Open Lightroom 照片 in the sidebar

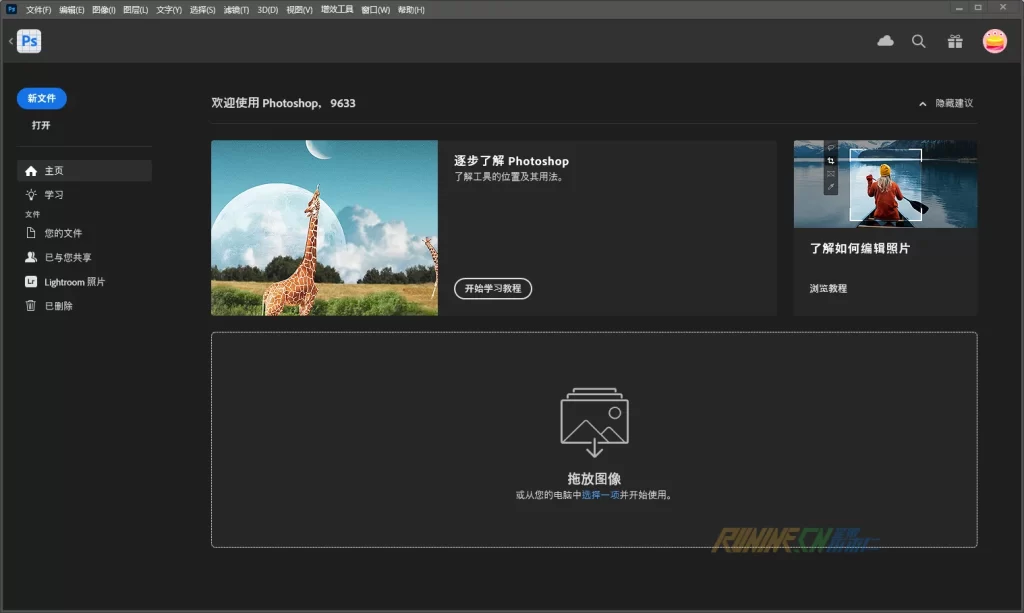click(74, 282)
